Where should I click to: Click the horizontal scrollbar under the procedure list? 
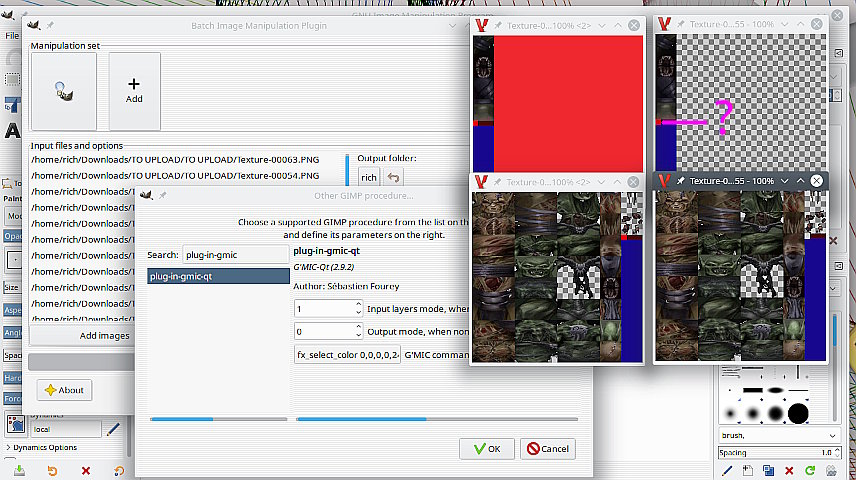218,419
